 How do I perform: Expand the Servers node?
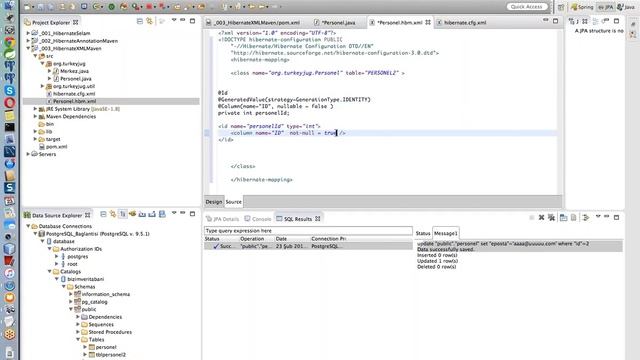coord(28,154)
